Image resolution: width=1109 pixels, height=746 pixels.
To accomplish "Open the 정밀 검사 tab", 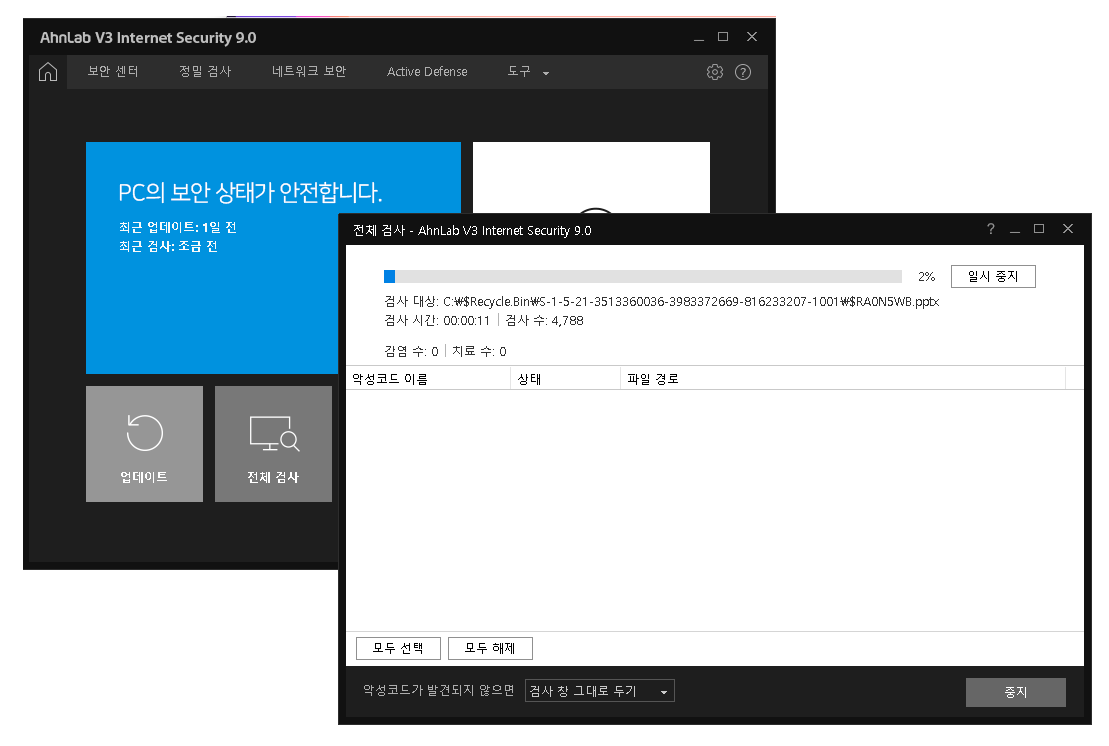I will pyautogui.click(x=205, y=71).
